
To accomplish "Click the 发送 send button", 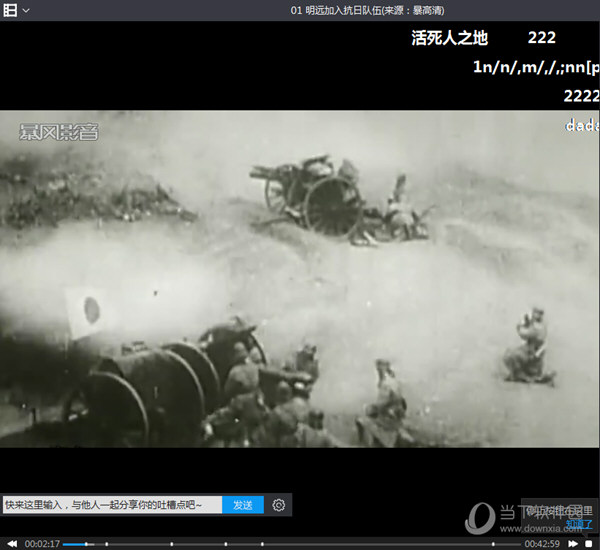I will [242, 505].
